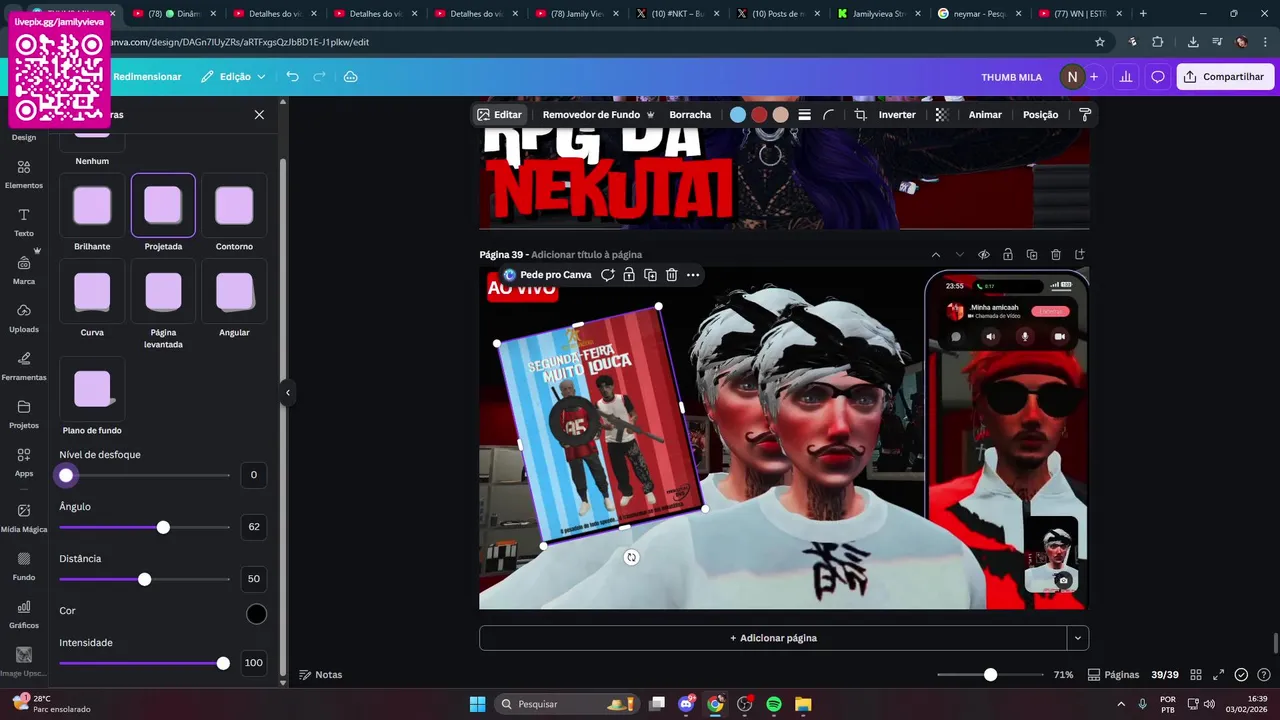Open the Marca sidebar tab
This screenshot has width=1280, height=720.
coord(24,270)
